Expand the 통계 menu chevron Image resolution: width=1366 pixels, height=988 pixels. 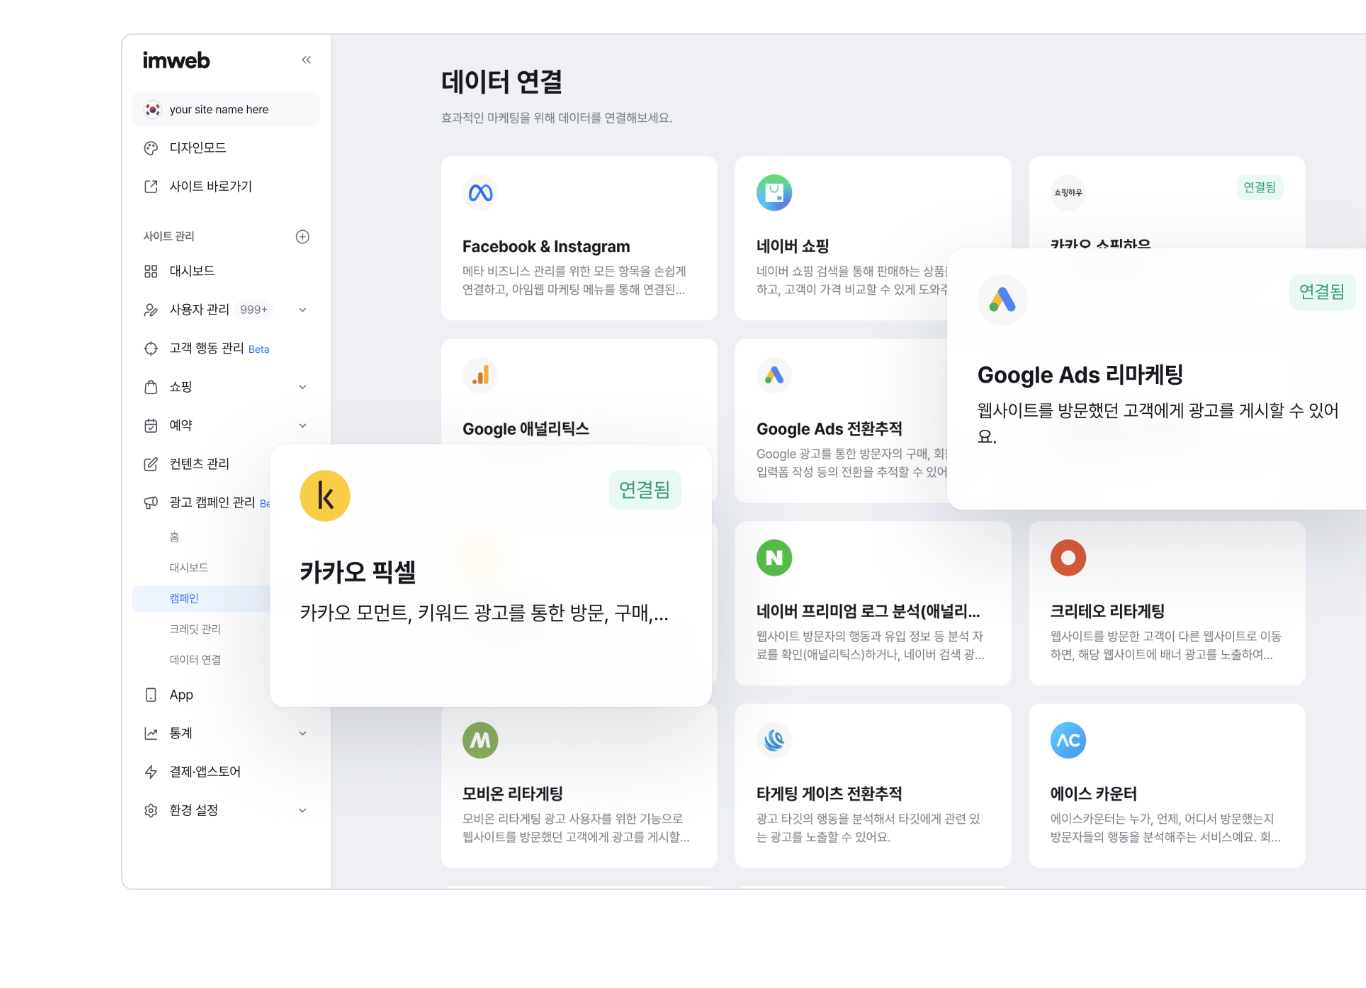[303, 734]
